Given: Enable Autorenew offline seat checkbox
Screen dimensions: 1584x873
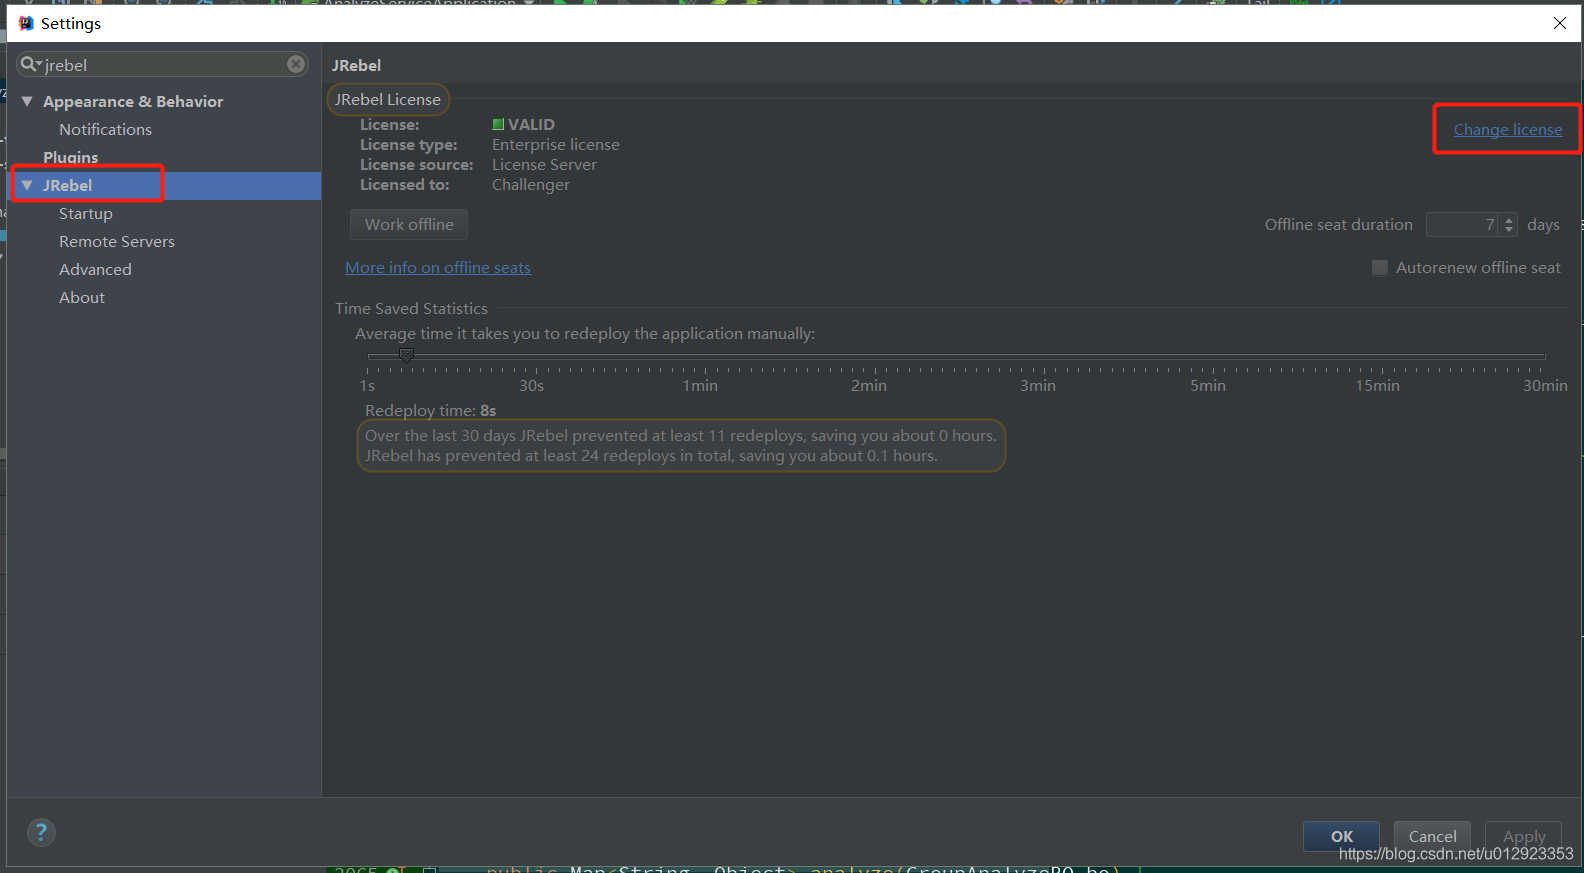Looking at the screenshot, I should tap(1380, 267).
